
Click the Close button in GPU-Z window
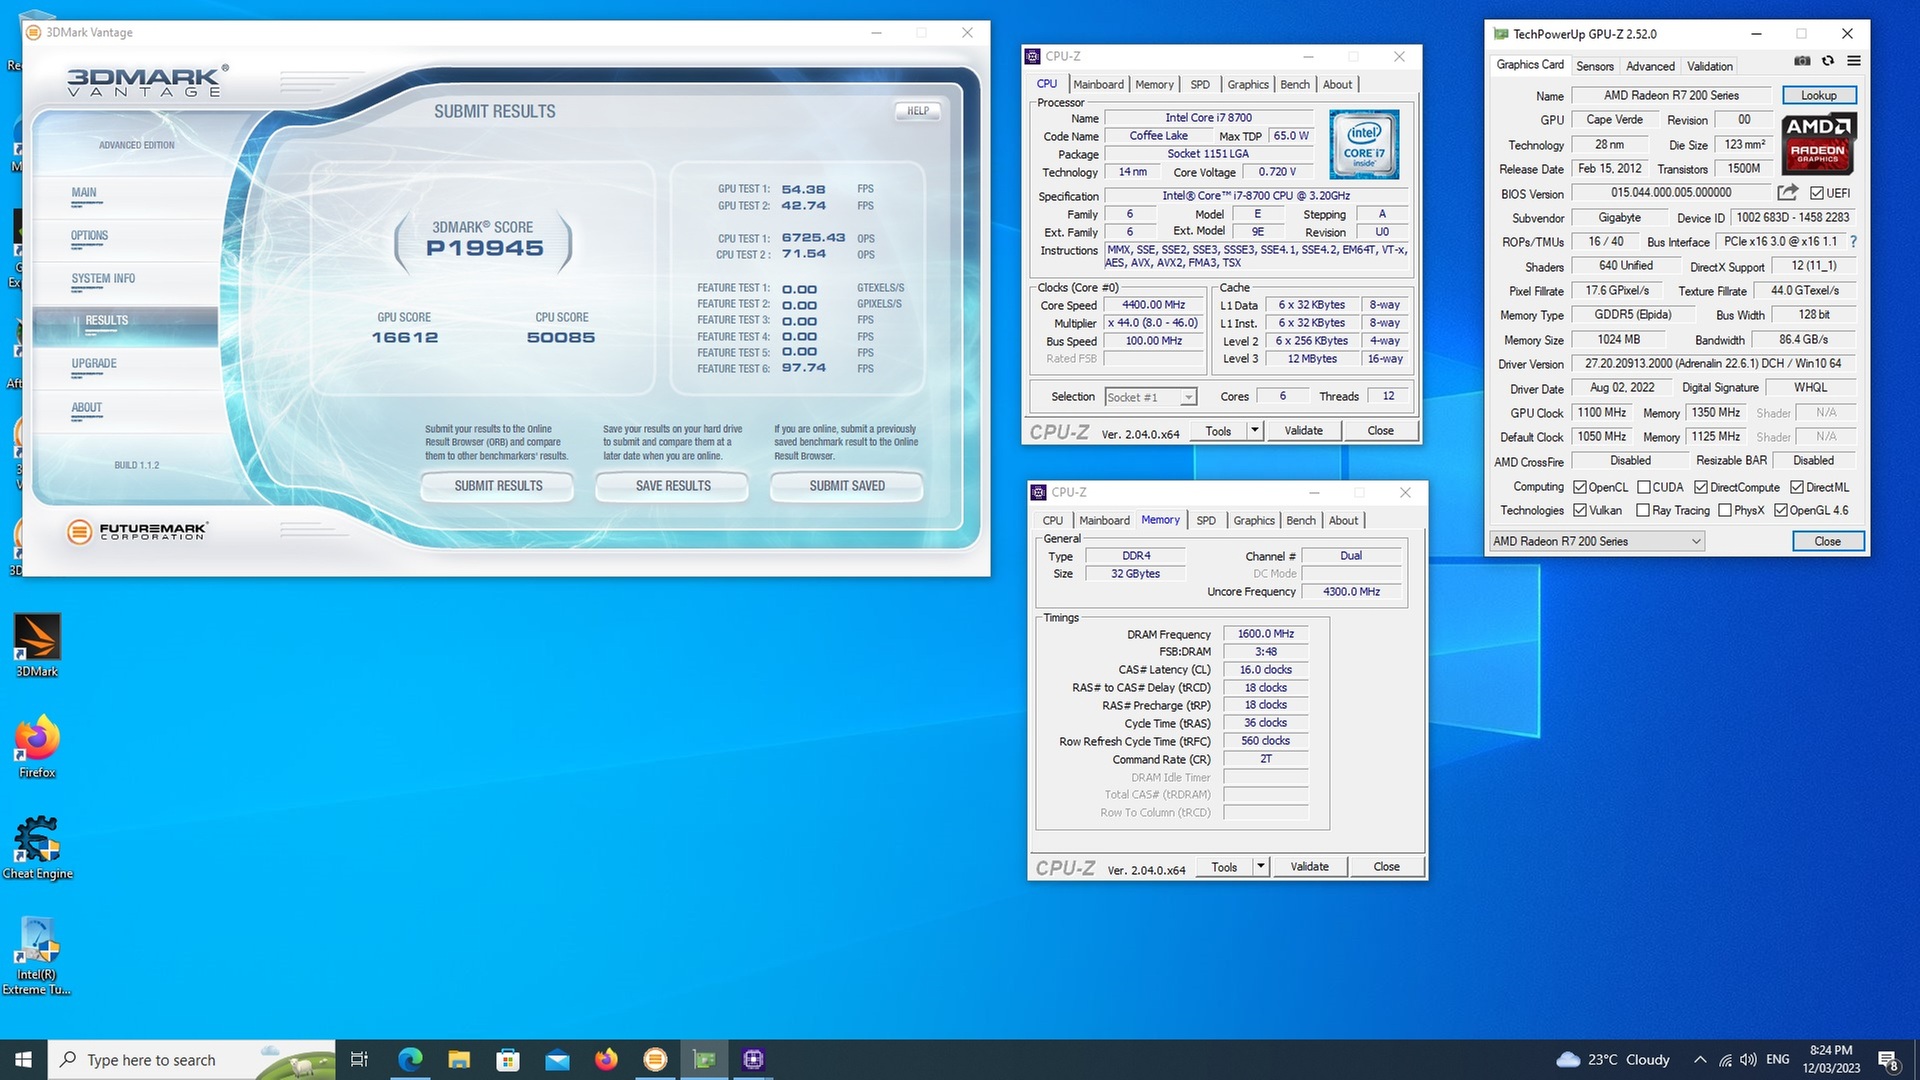pyautogui.click(x=1827, y=541)
